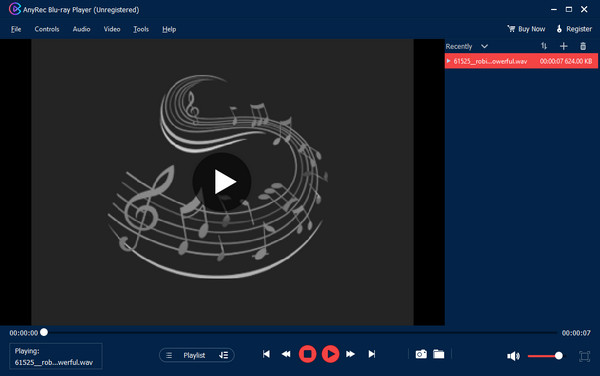Click the elapsed time 00:00:00

[24, 333]
